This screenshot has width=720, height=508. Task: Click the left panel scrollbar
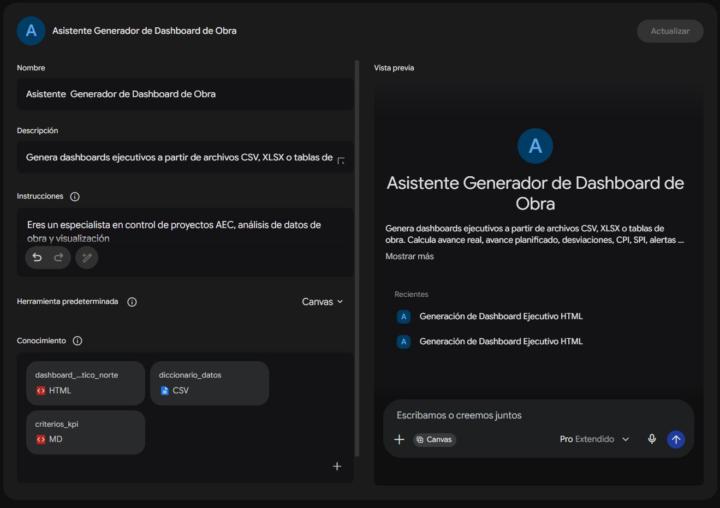[x=357, y=257]
